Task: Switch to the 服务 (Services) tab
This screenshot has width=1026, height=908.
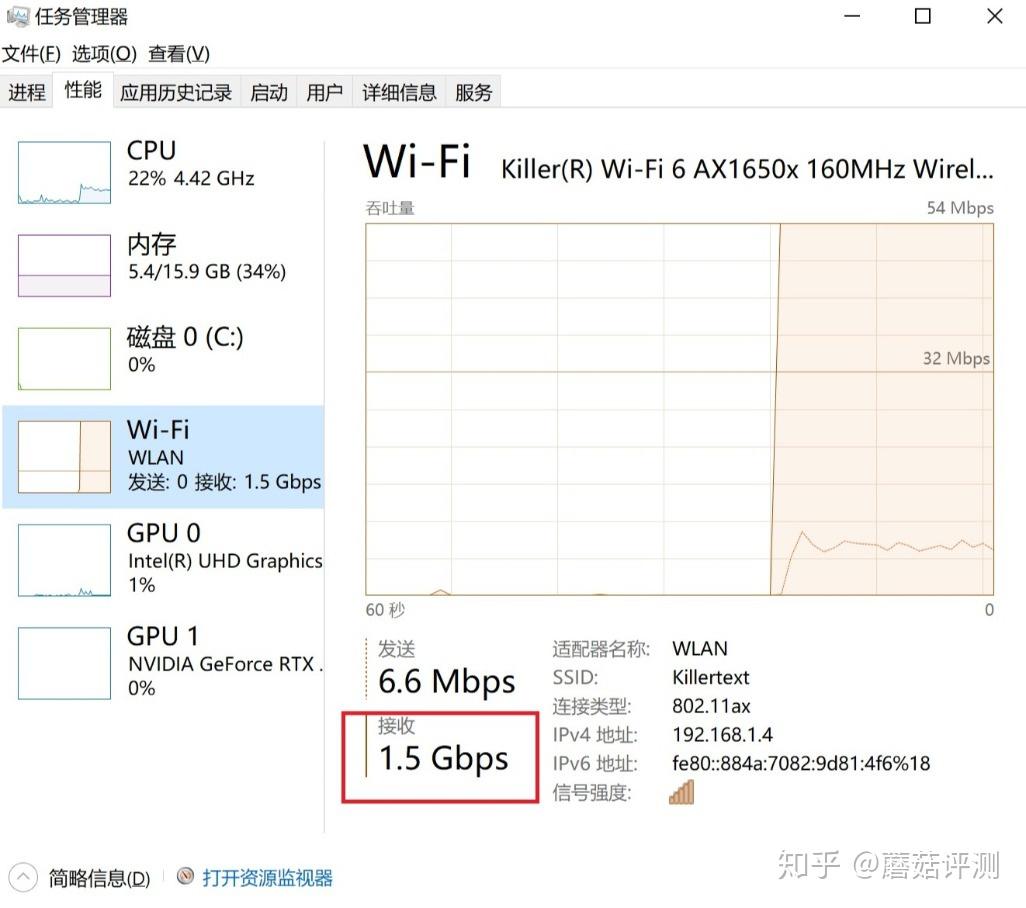Action: point(473,91)
